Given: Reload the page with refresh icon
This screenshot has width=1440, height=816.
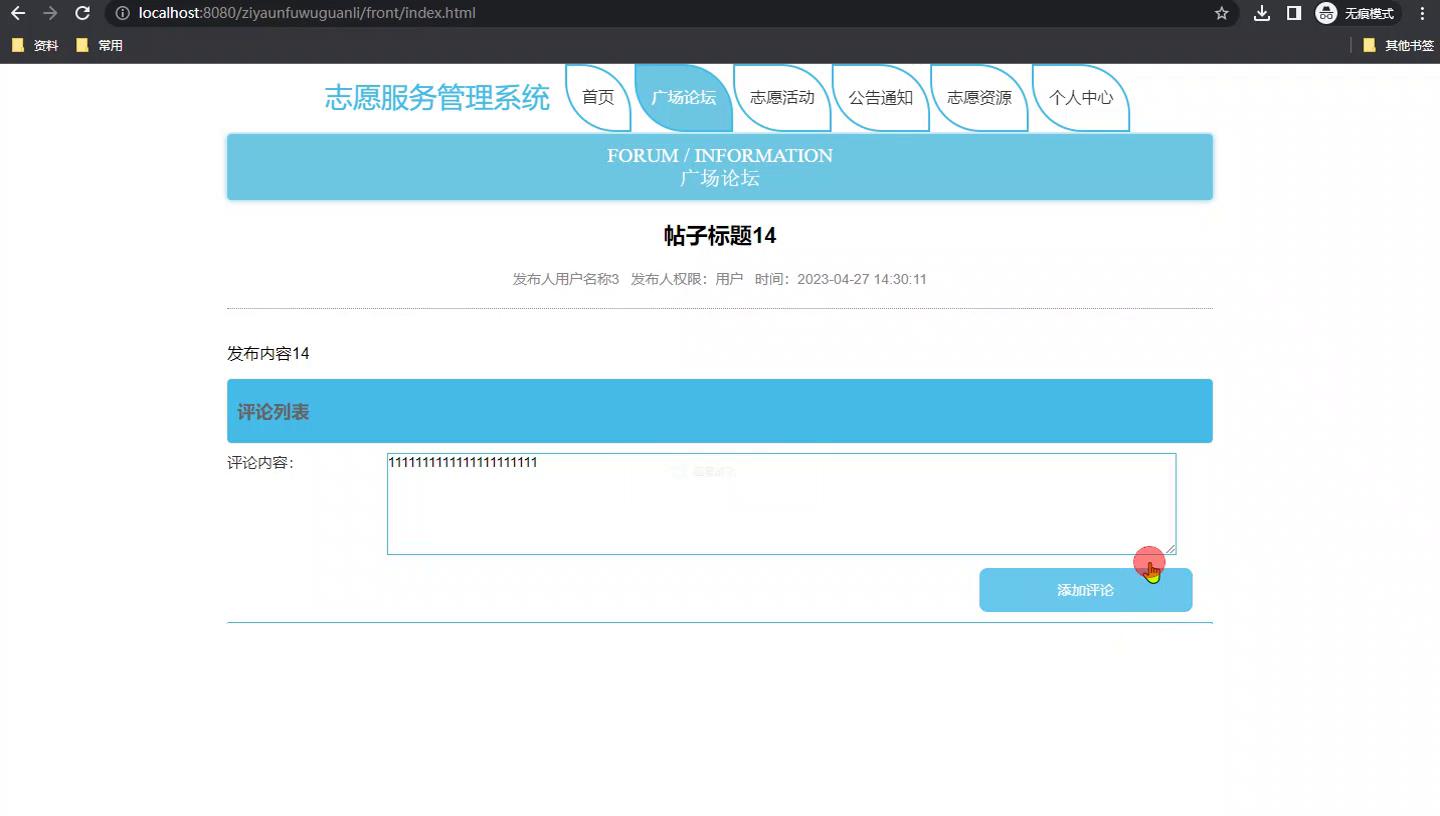Looking at the screenshot, I should (83, 13).
